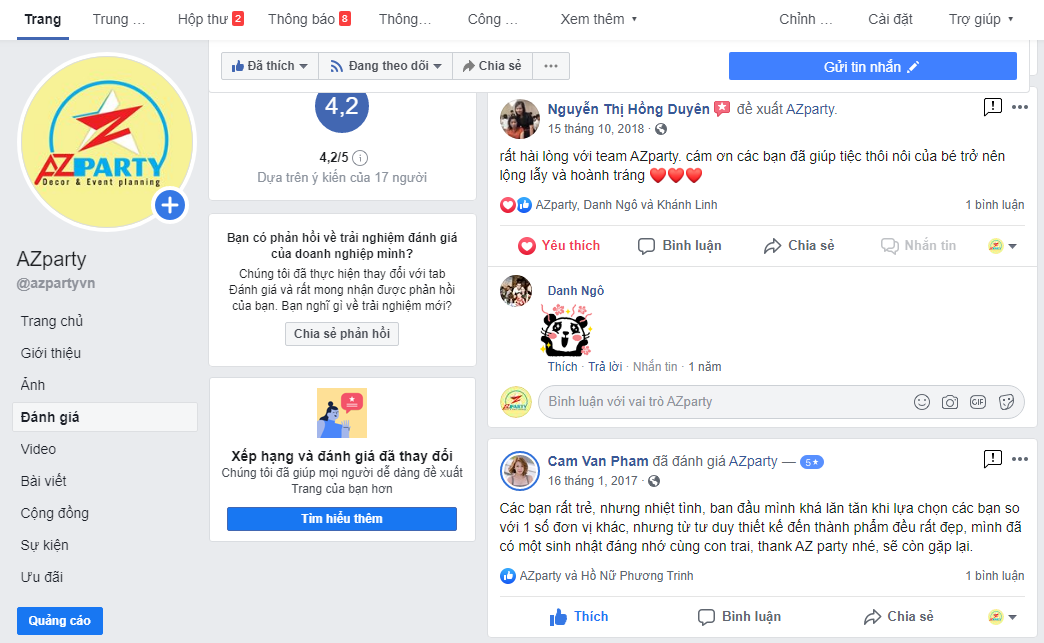This screenshot has width=1044, height=643.
Task: Toggle Yêu thích reaction on Hồng Duyên's post
Action: tap(559, 246)
